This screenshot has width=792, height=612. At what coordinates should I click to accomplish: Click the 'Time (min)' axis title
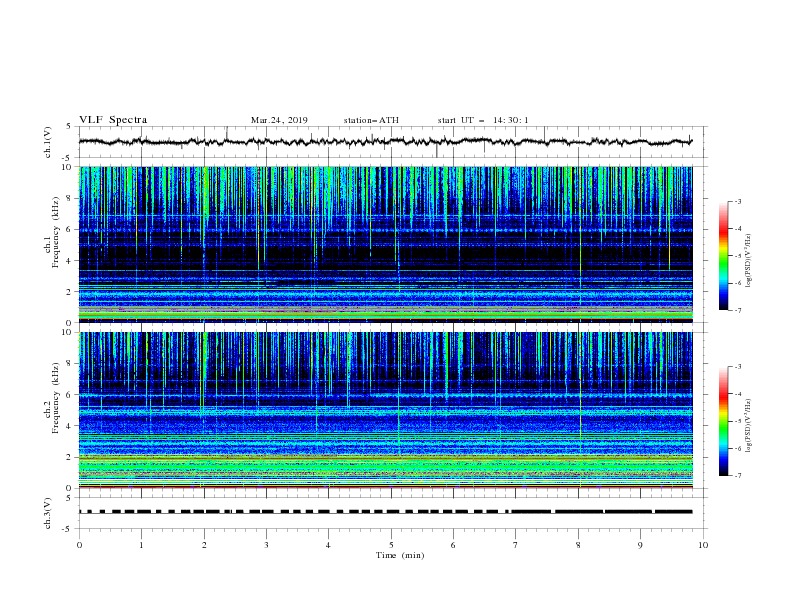(400, 555)
